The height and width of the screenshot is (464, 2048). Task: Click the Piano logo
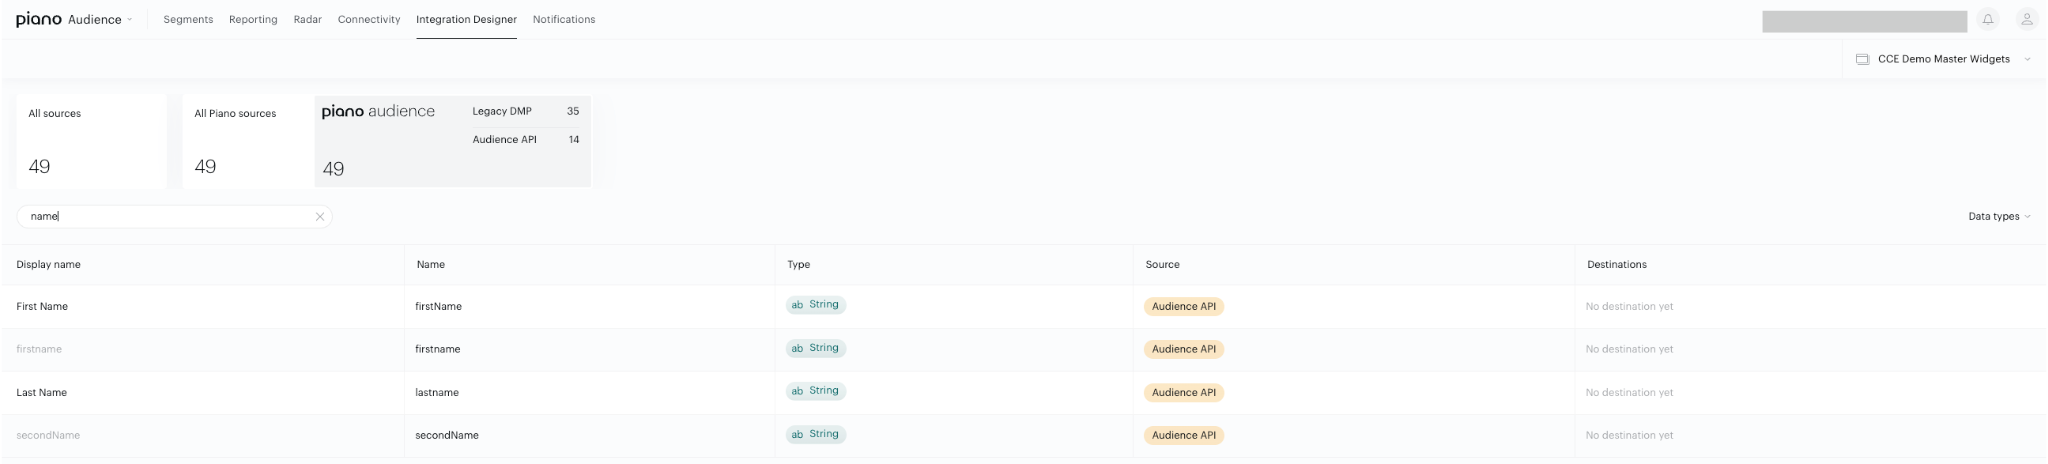coord(39,19)
